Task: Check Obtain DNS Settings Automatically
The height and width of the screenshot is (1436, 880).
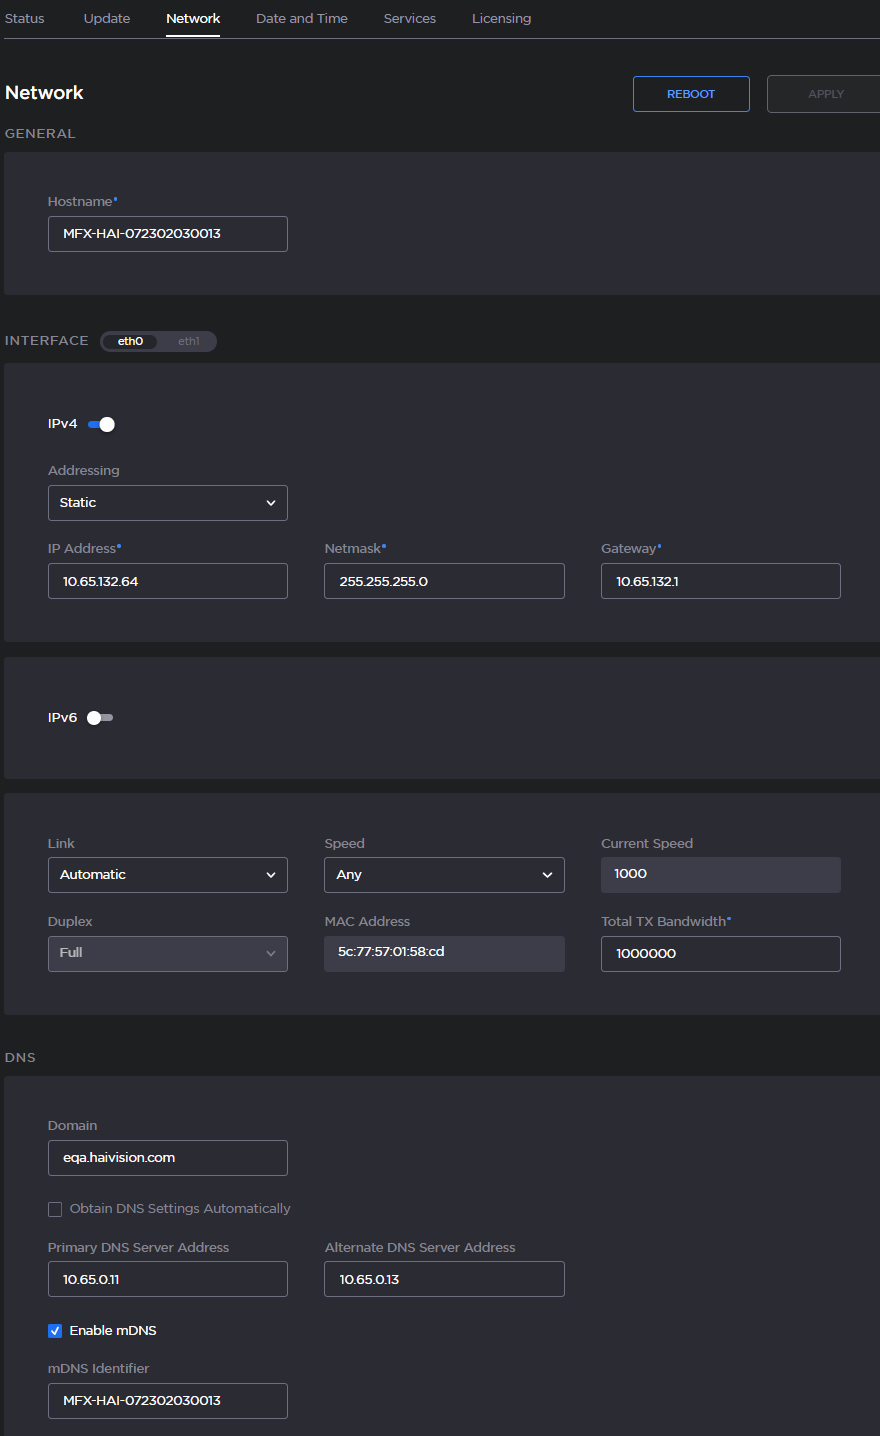Action: click(x=55, y=1209)
